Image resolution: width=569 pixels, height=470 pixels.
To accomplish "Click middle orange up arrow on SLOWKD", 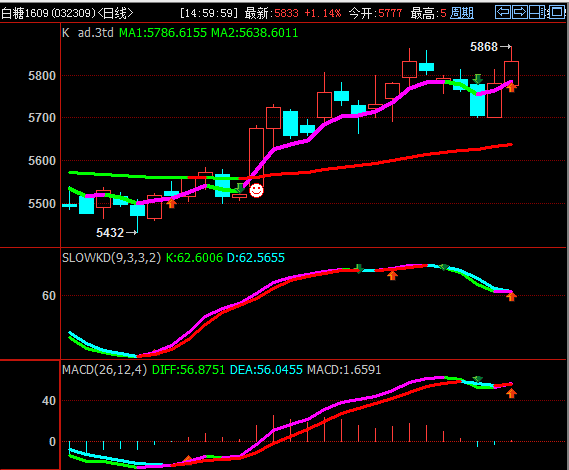I will pos(392,275).
